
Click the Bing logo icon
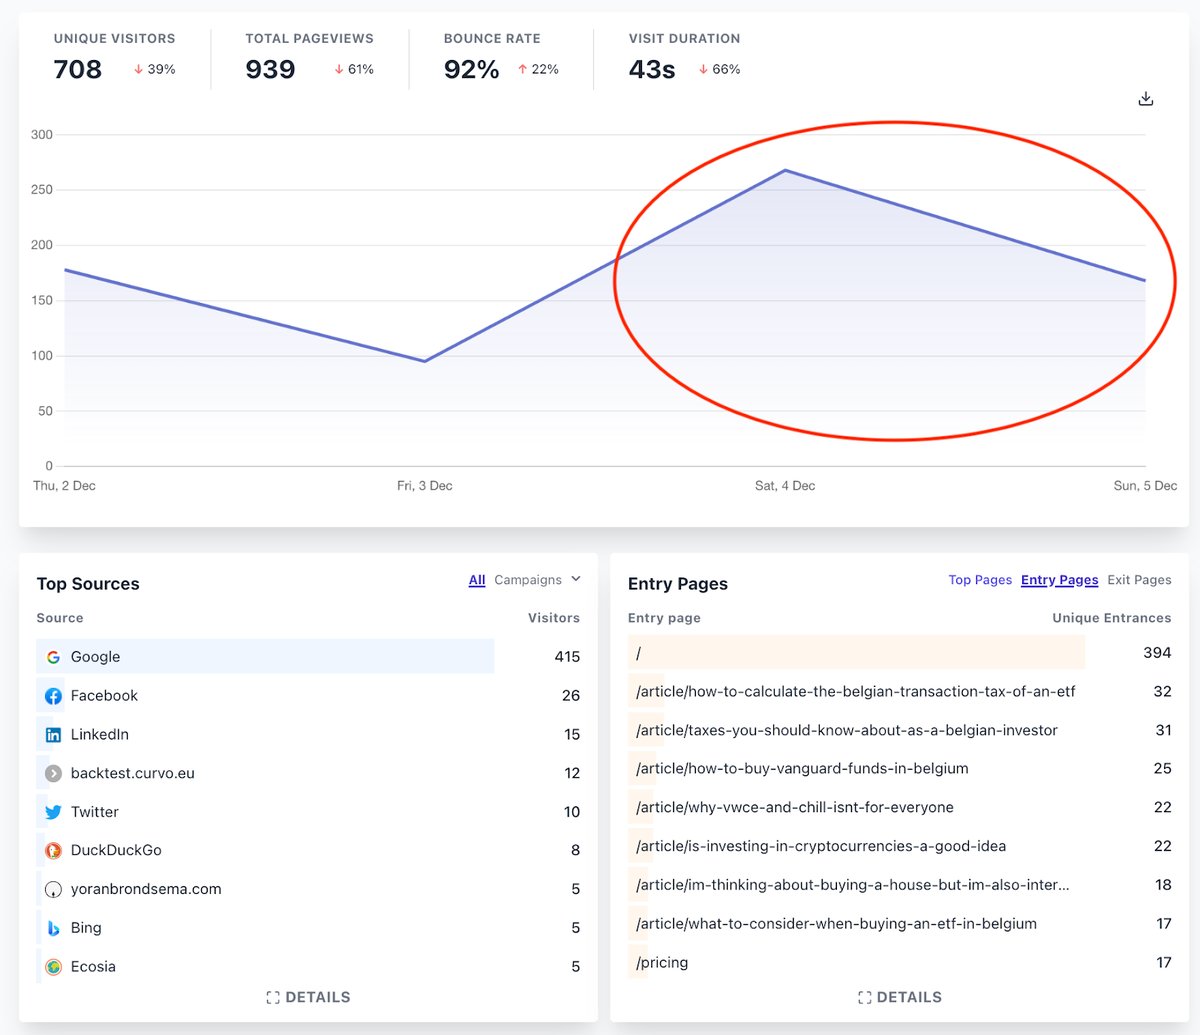[54, 928]
